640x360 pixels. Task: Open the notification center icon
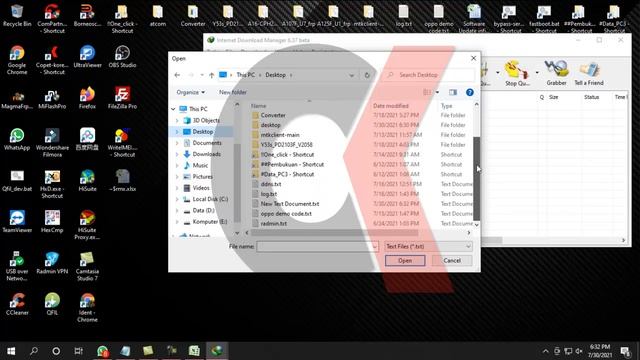click(x=625, y=351)
